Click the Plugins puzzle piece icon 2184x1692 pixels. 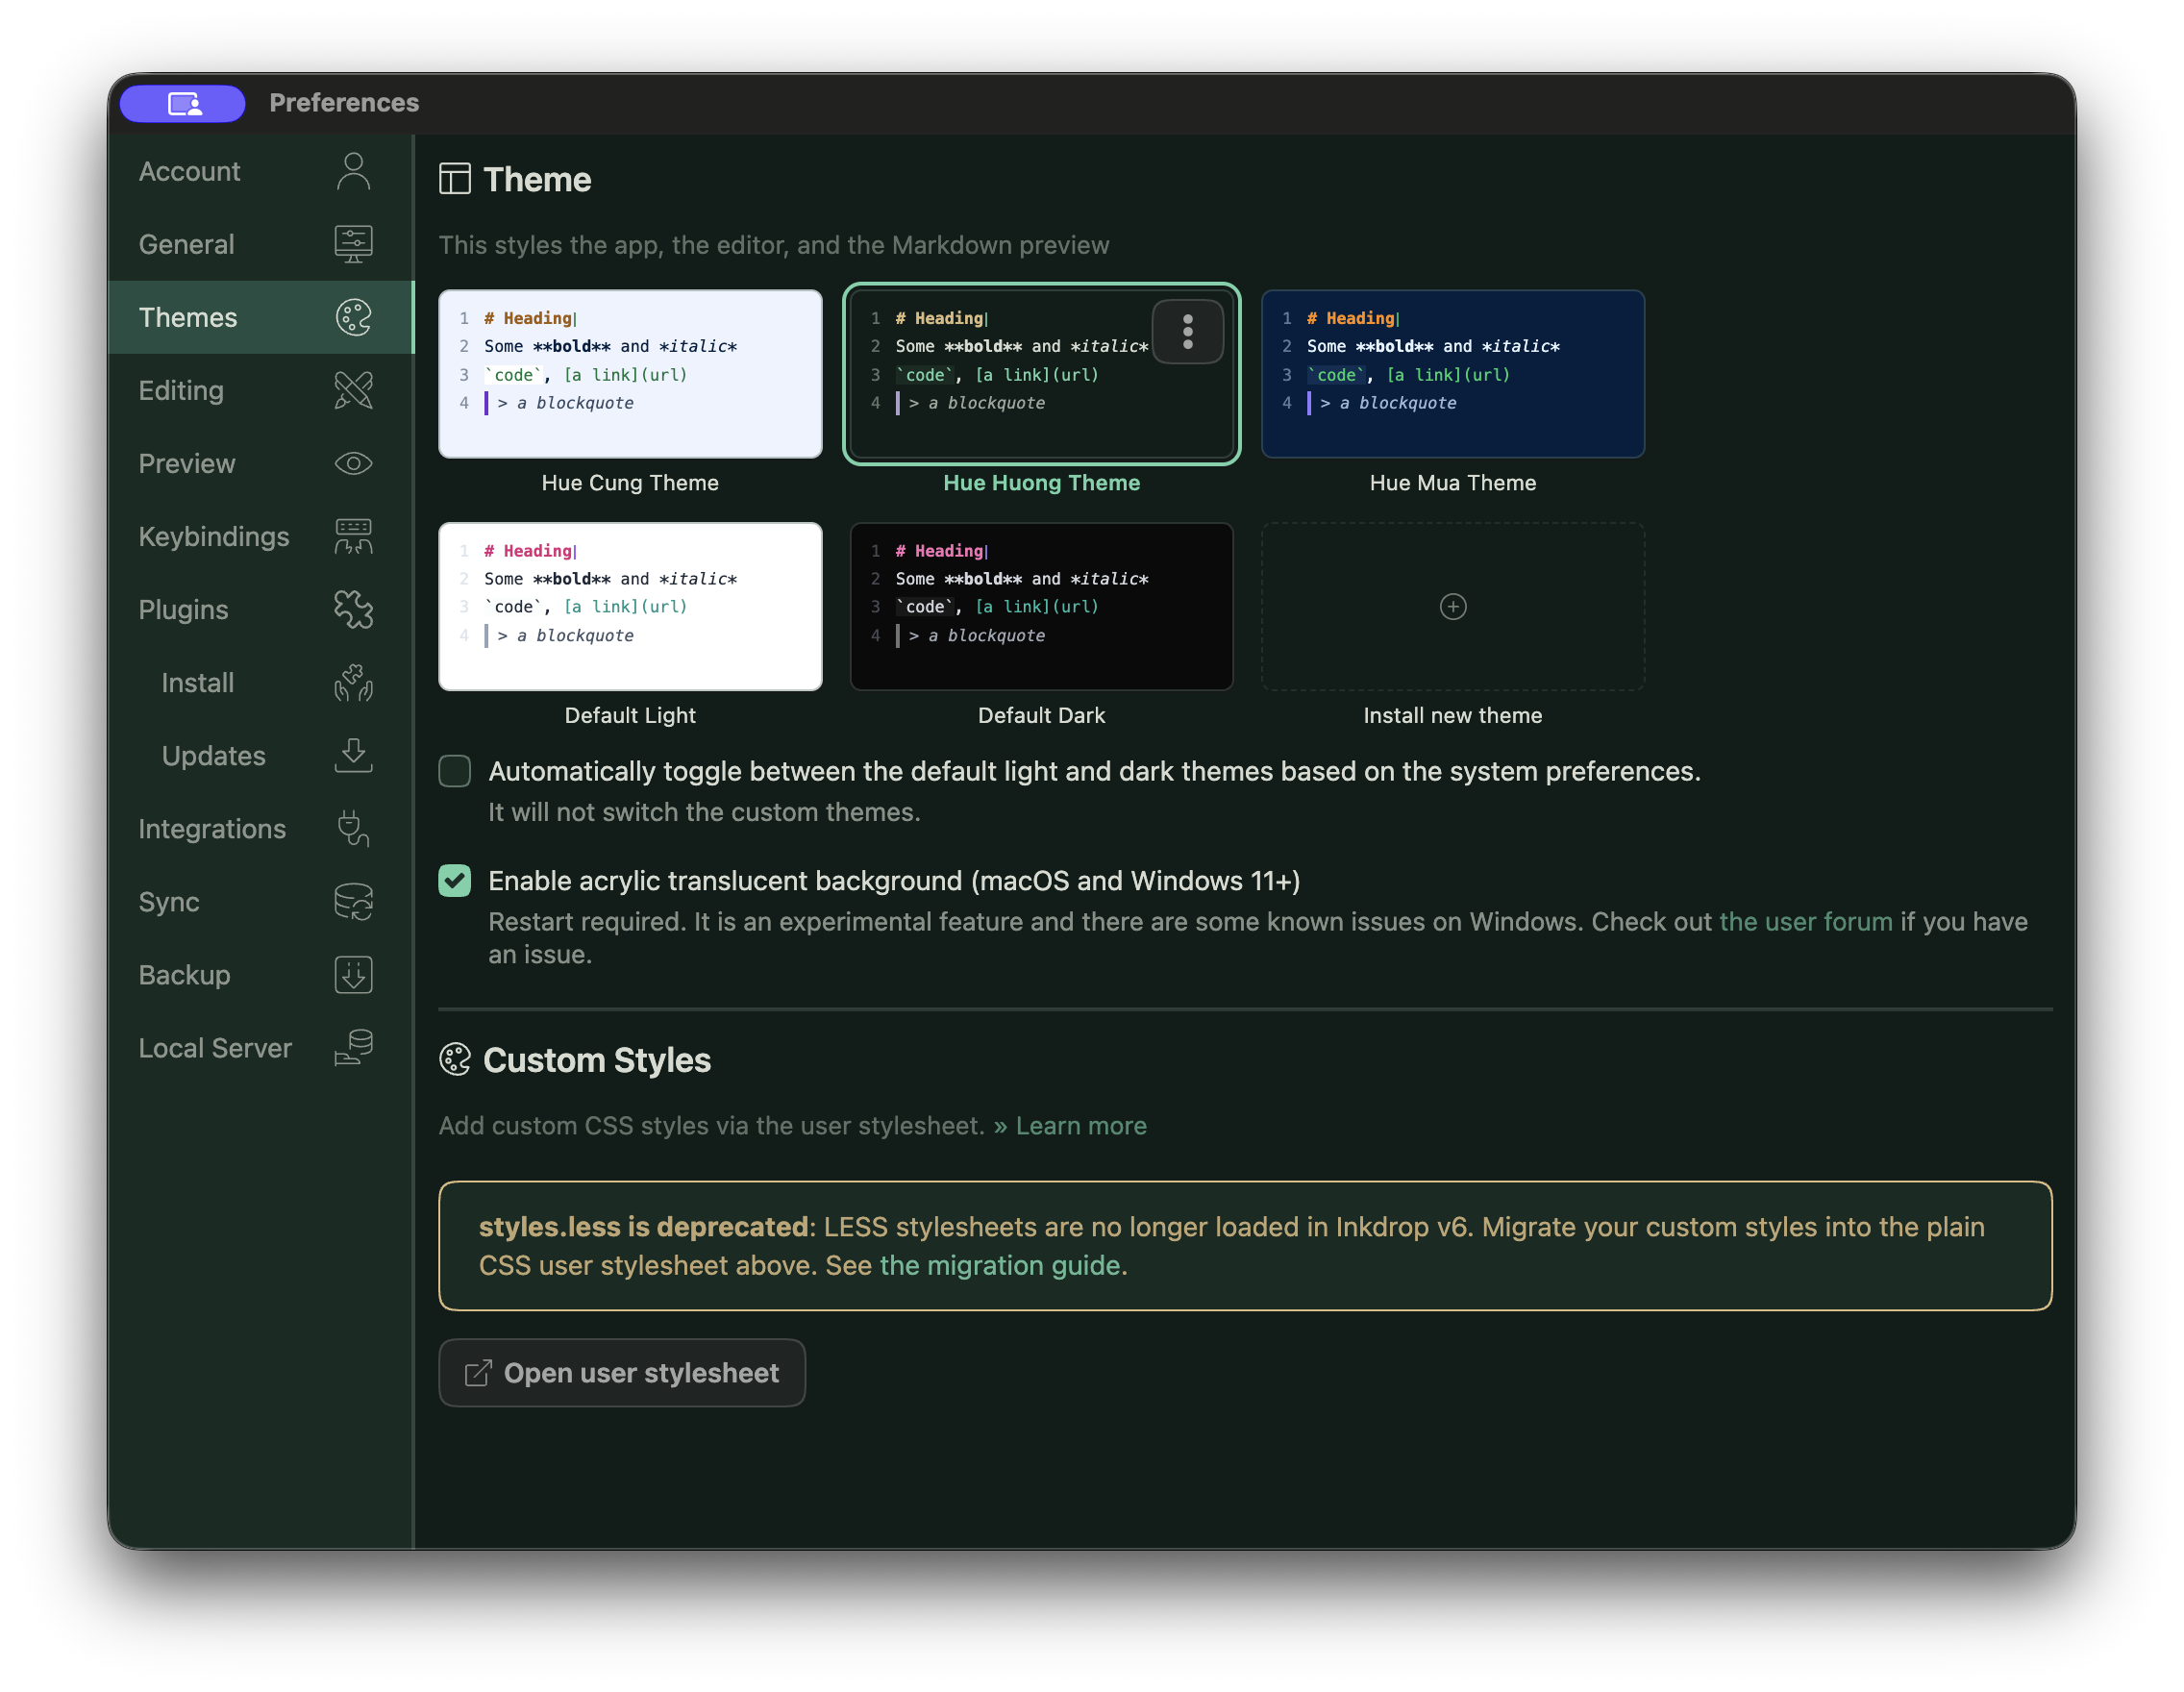pos(353,609)
